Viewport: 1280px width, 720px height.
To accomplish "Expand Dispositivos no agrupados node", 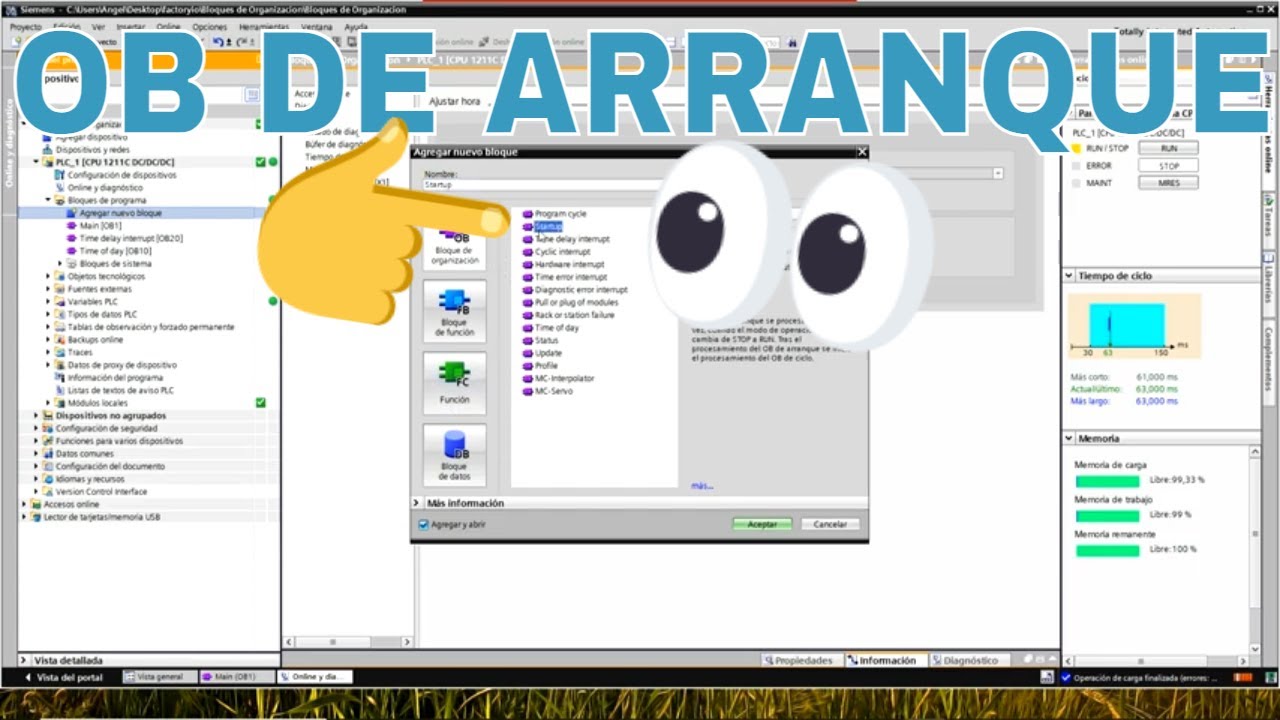I will point(36,415).
